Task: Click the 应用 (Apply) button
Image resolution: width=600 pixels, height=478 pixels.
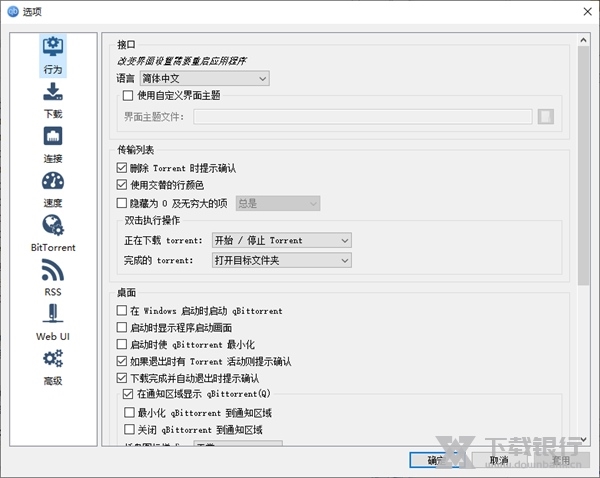Action: (x=561, y=460)
